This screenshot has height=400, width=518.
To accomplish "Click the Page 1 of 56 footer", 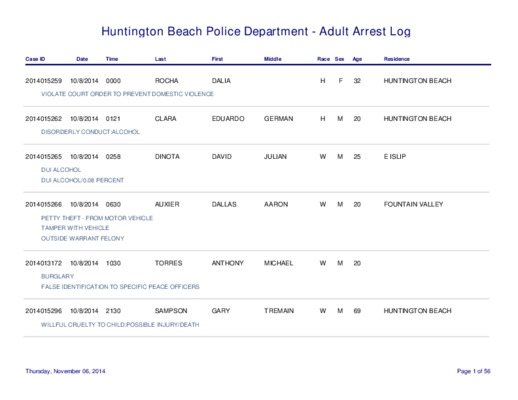I will click(x=474, y=371).
